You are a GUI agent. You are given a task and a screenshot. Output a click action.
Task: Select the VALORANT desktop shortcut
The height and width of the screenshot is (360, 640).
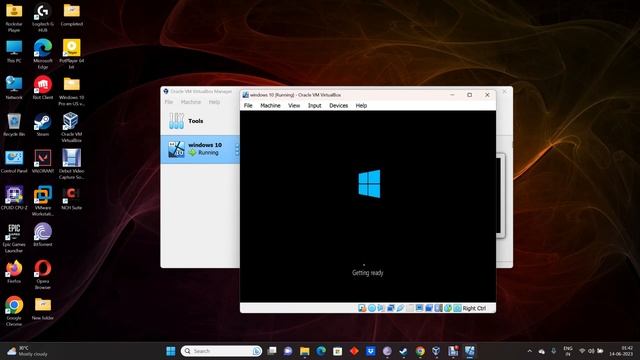pyautogui.click(x=42, y=162)
